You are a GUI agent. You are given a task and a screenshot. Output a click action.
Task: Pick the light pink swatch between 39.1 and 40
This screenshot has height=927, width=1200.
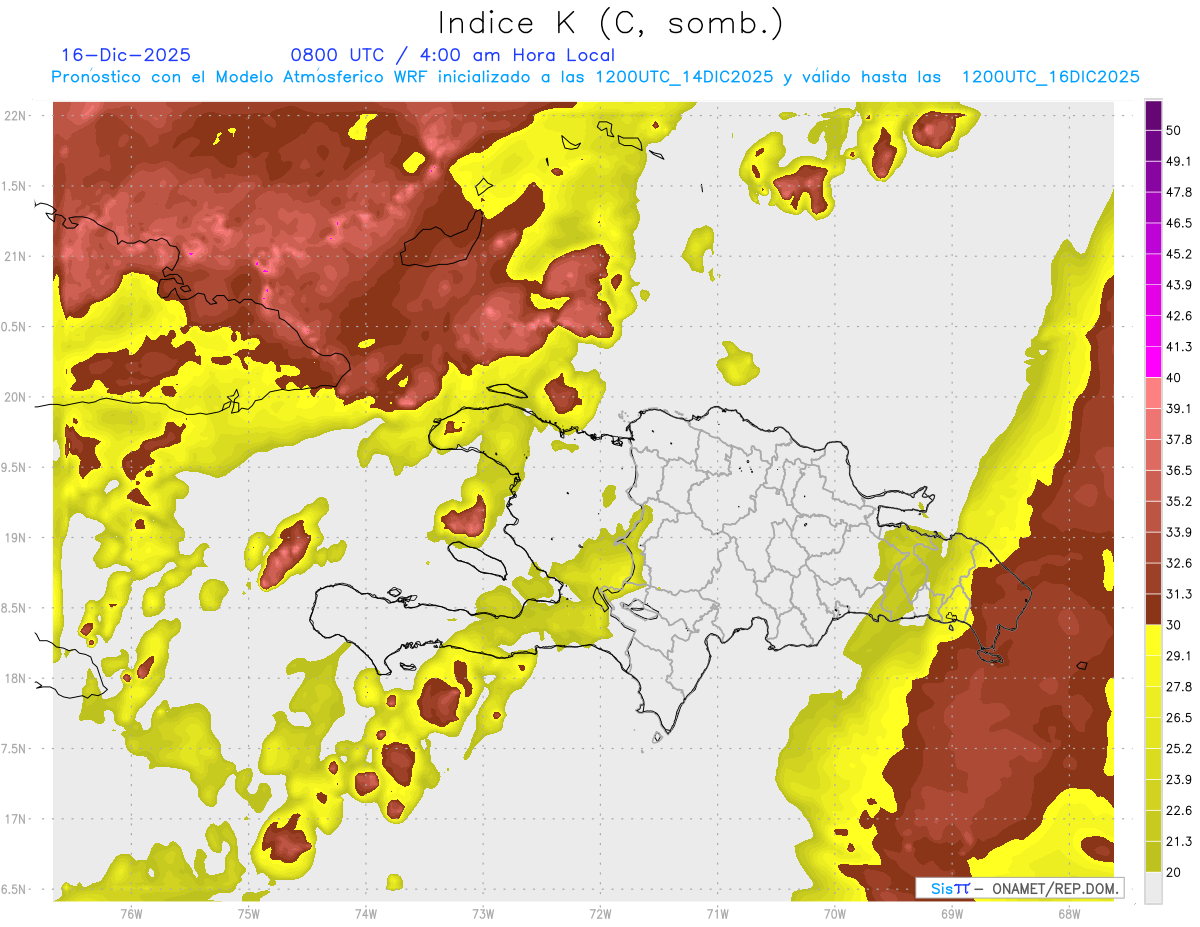click(x=1153, y=393)
